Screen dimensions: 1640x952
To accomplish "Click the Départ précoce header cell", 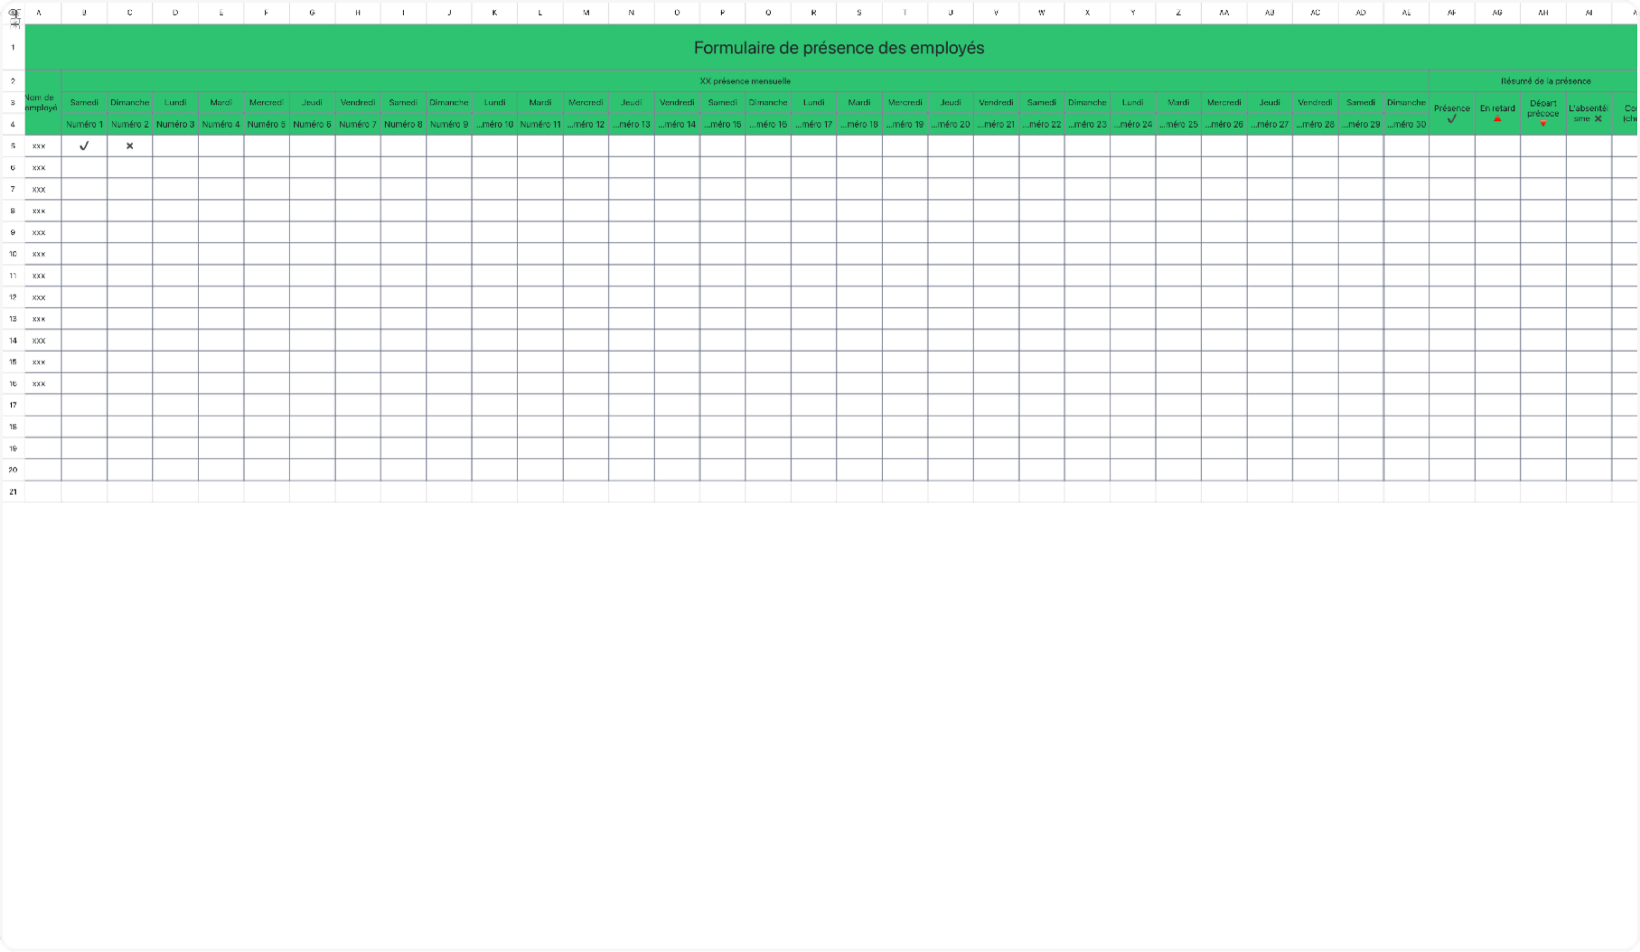I will [1543, 113].
